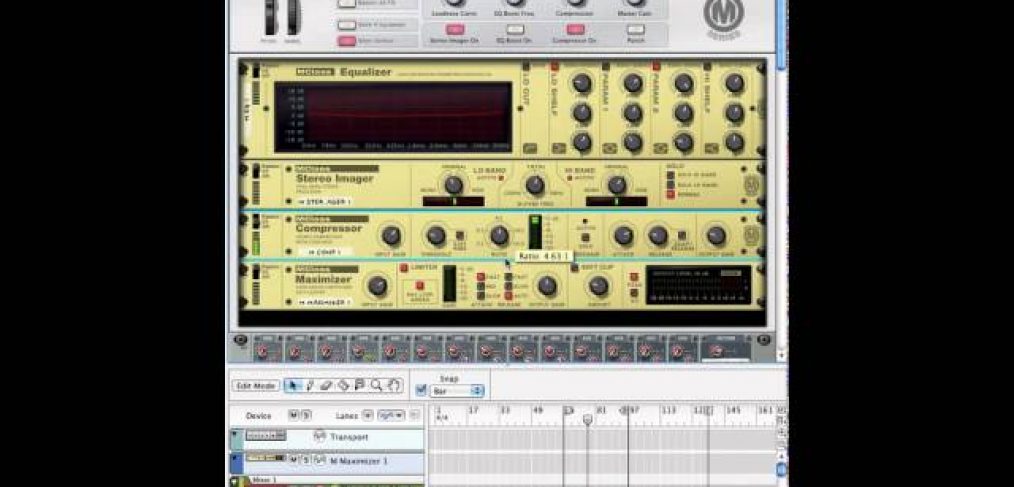
Task: Toggle the Maximizer Soft Clip button
Action: click(575, 268)
